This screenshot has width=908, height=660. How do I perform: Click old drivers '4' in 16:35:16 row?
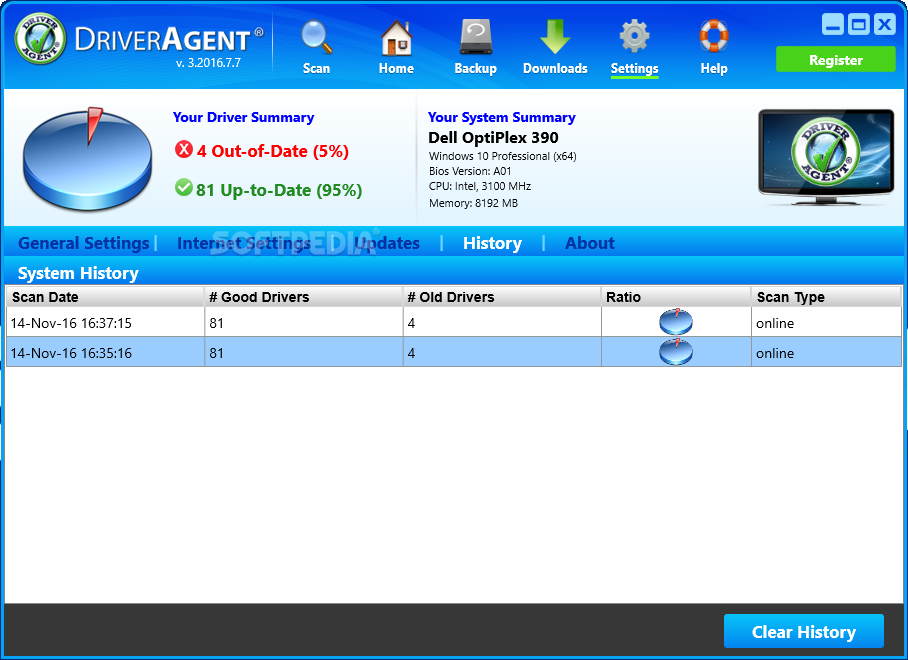(x=411, y=353)
